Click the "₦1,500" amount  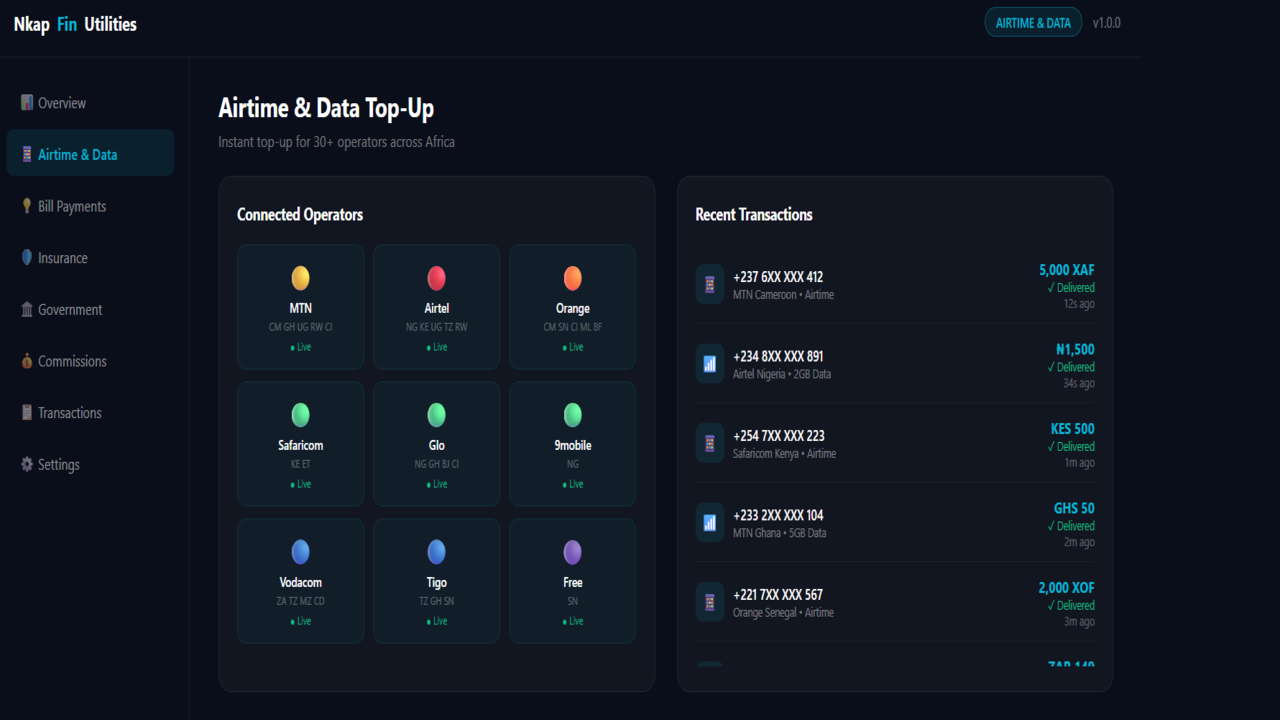point(1075,350)
